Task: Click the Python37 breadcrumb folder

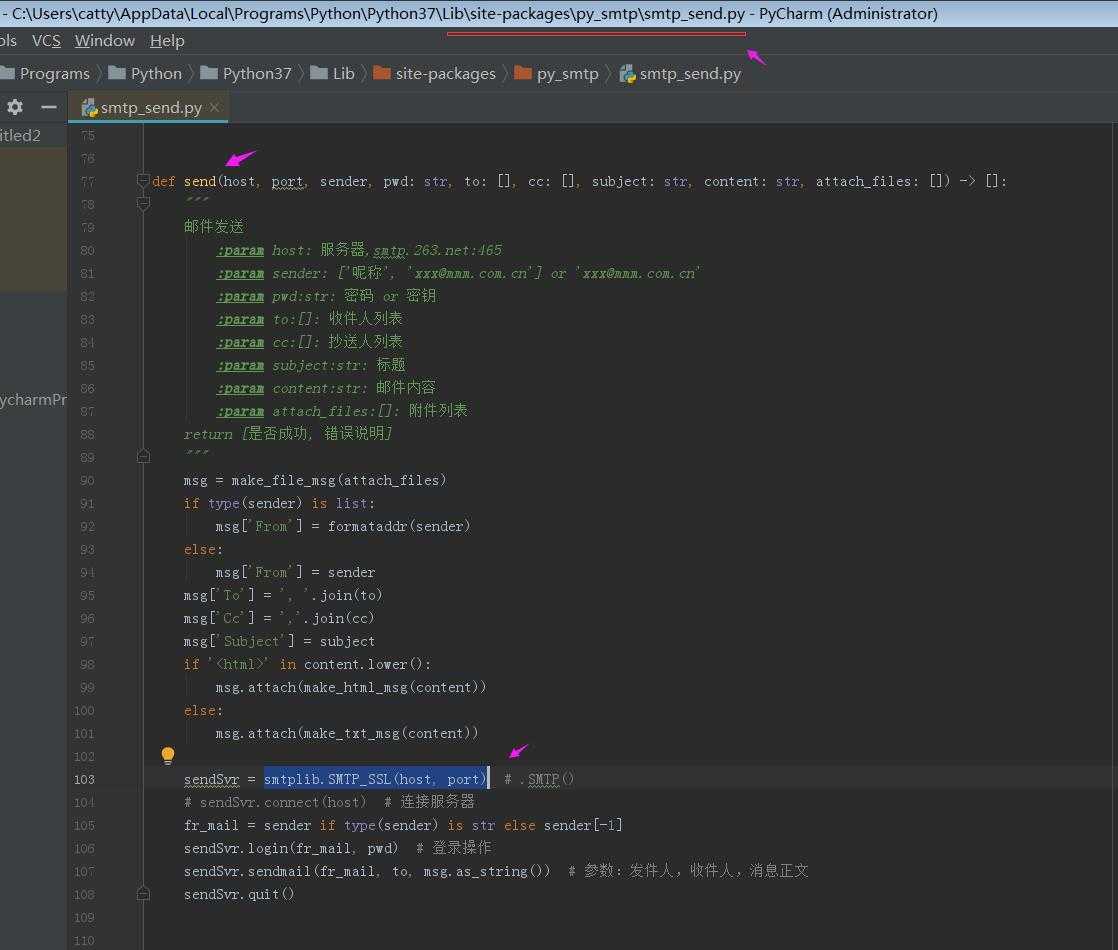Action: pyautogui.click(x=247, y=73)
